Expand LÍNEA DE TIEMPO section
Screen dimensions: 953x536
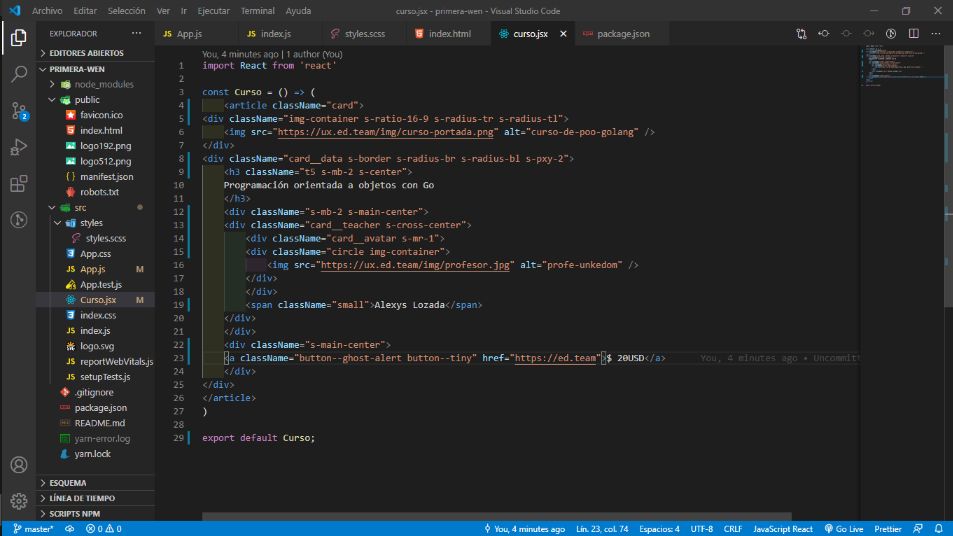(95, 498)
